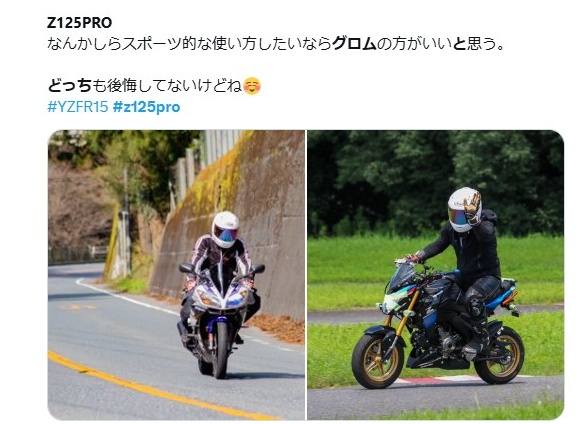The image size is (580, 424).
Task: Open the right photo of the mini bike on track
Action: point(436,275)
